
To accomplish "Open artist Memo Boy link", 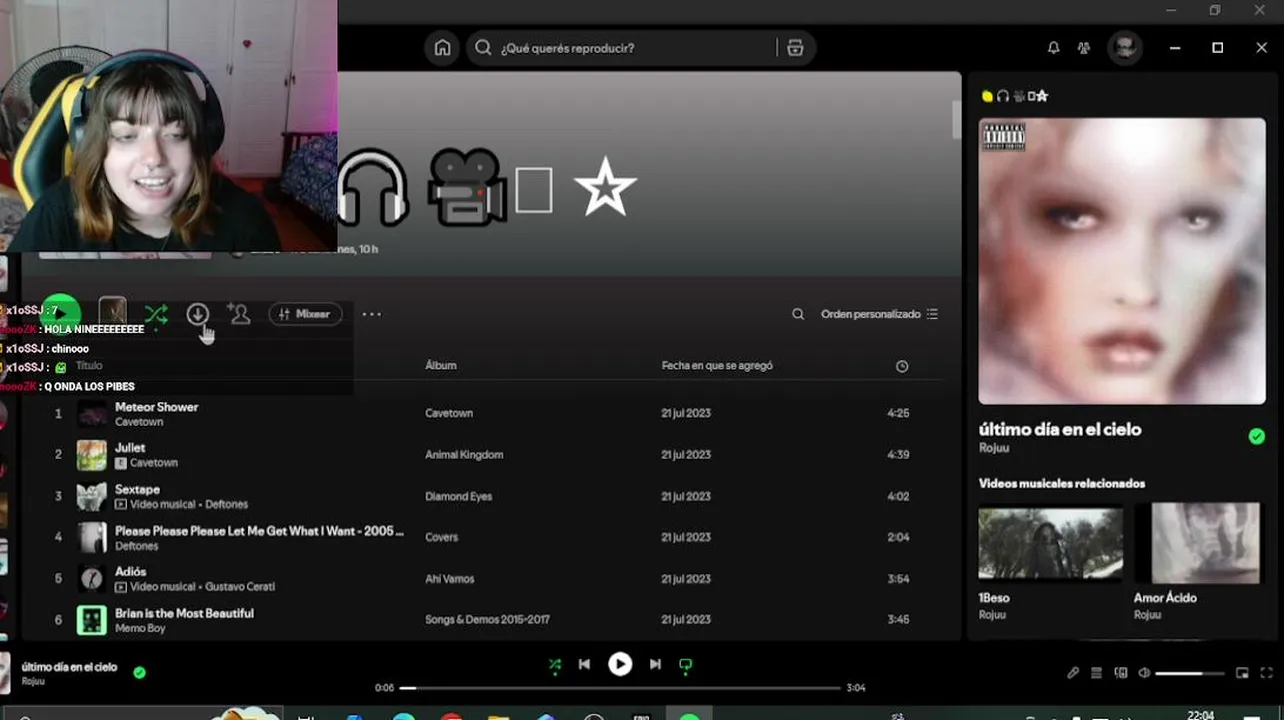I will click(140, 628).
